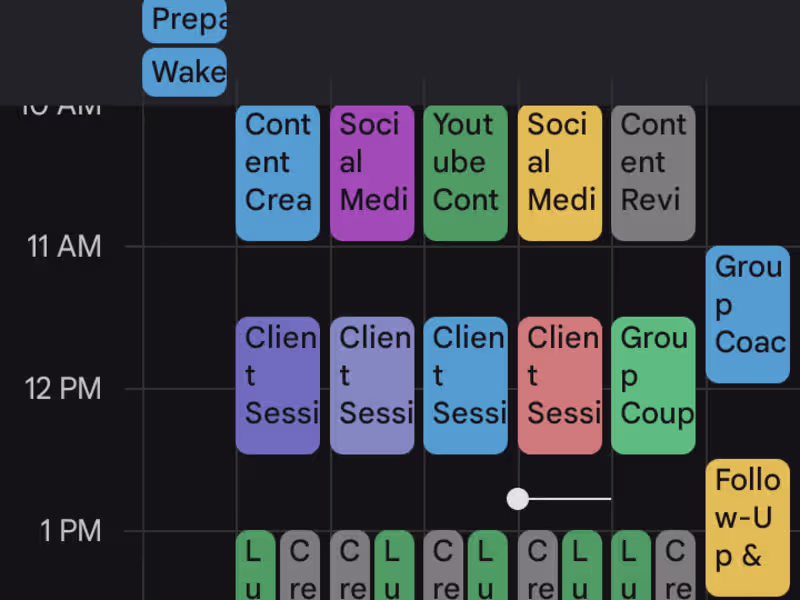Image resolution: width=800 pixels, height=600 pixels.
Task: Select the blue Content Crea event
Action: point(278,172)
